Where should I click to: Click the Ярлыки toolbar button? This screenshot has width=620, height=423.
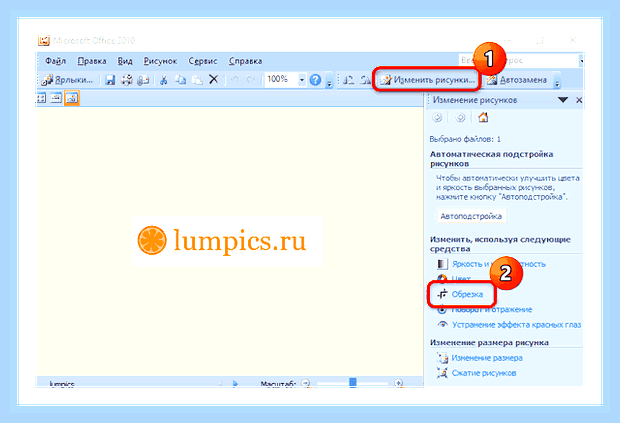[x=68, y=80]
